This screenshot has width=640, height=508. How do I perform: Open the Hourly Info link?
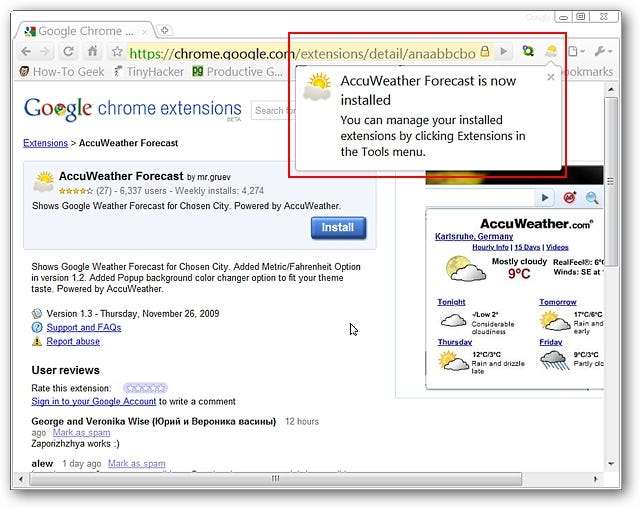click(x=490, y=247)
